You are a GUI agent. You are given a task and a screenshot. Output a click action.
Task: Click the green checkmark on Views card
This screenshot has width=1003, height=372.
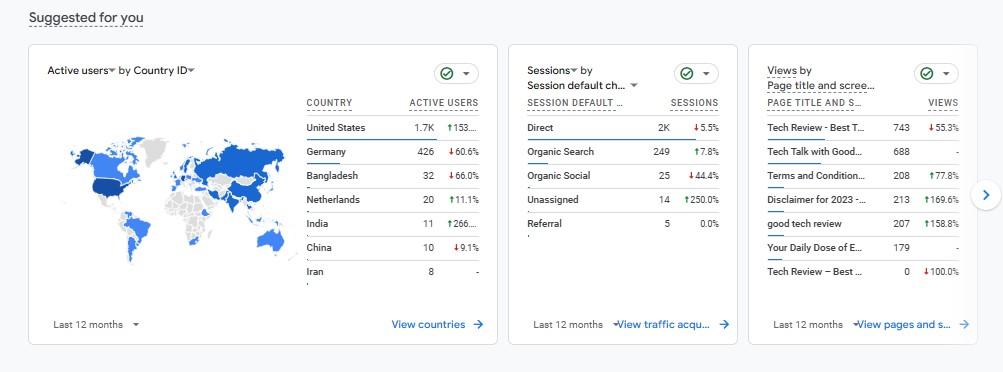click(x=926, y=74)
